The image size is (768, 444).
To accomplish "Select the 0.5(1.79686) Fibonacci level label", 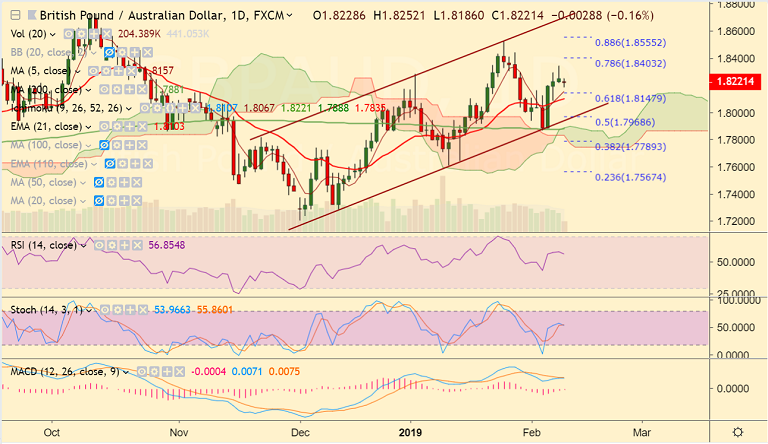I will [625, 122].
